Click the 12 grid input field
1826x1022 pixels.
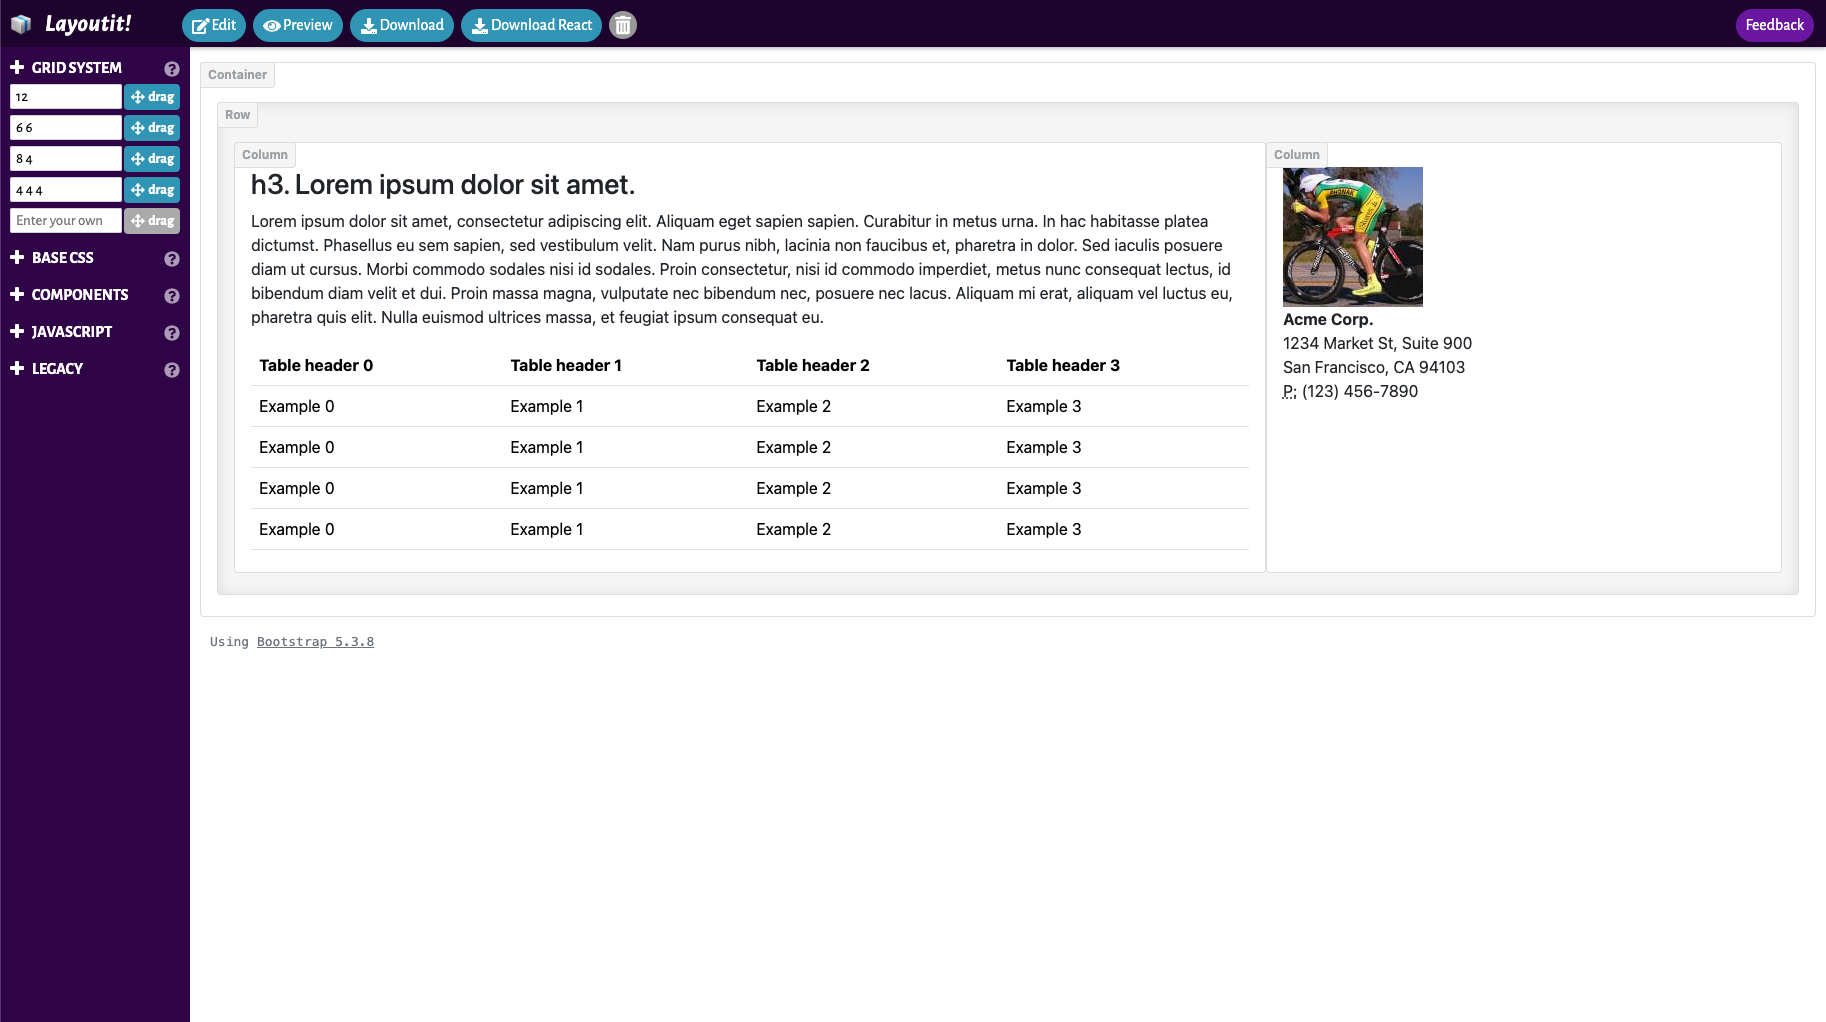pos(66,97)
